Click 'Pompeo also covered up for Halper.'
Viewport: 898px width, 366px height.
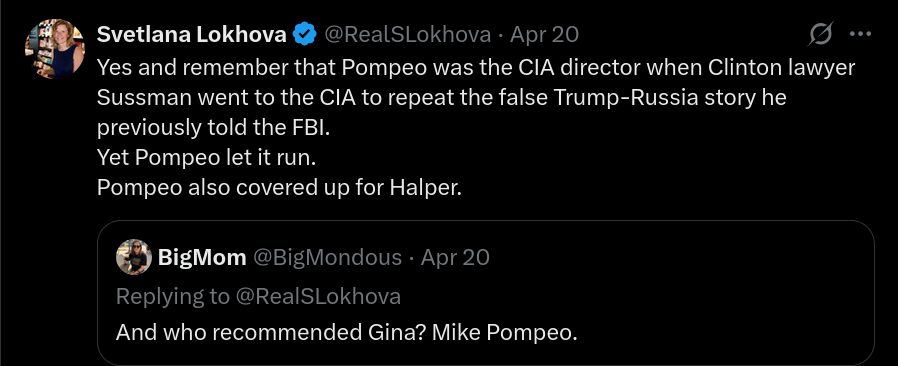[279, 188]
